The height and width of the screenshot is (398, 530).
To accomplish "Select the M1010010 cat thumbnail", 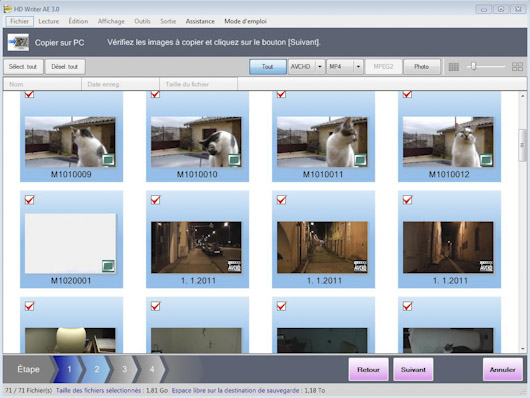I will pyautogui.click(x=196, y=142).
